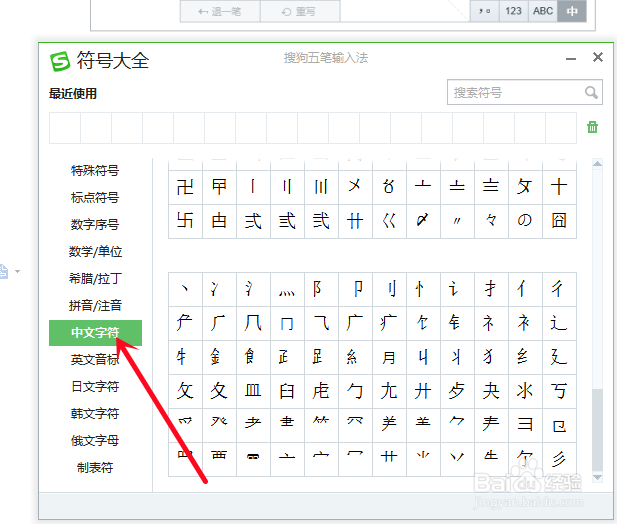Insert the 辶 radical
The height and width of the screenshot is (524, 617).
click(559, 323)
